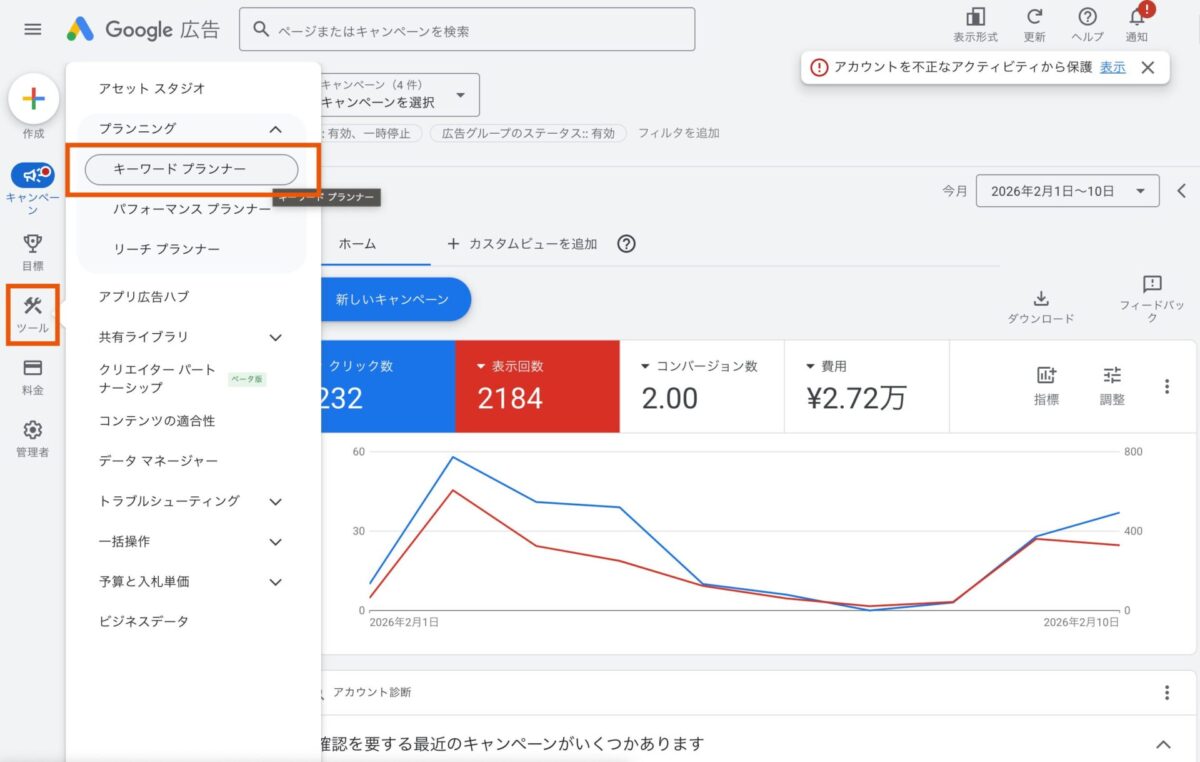This screenshot has width=1200, height=762.
Task: Click the 表示 link in alert
Action: click(x=1112, y=67)
